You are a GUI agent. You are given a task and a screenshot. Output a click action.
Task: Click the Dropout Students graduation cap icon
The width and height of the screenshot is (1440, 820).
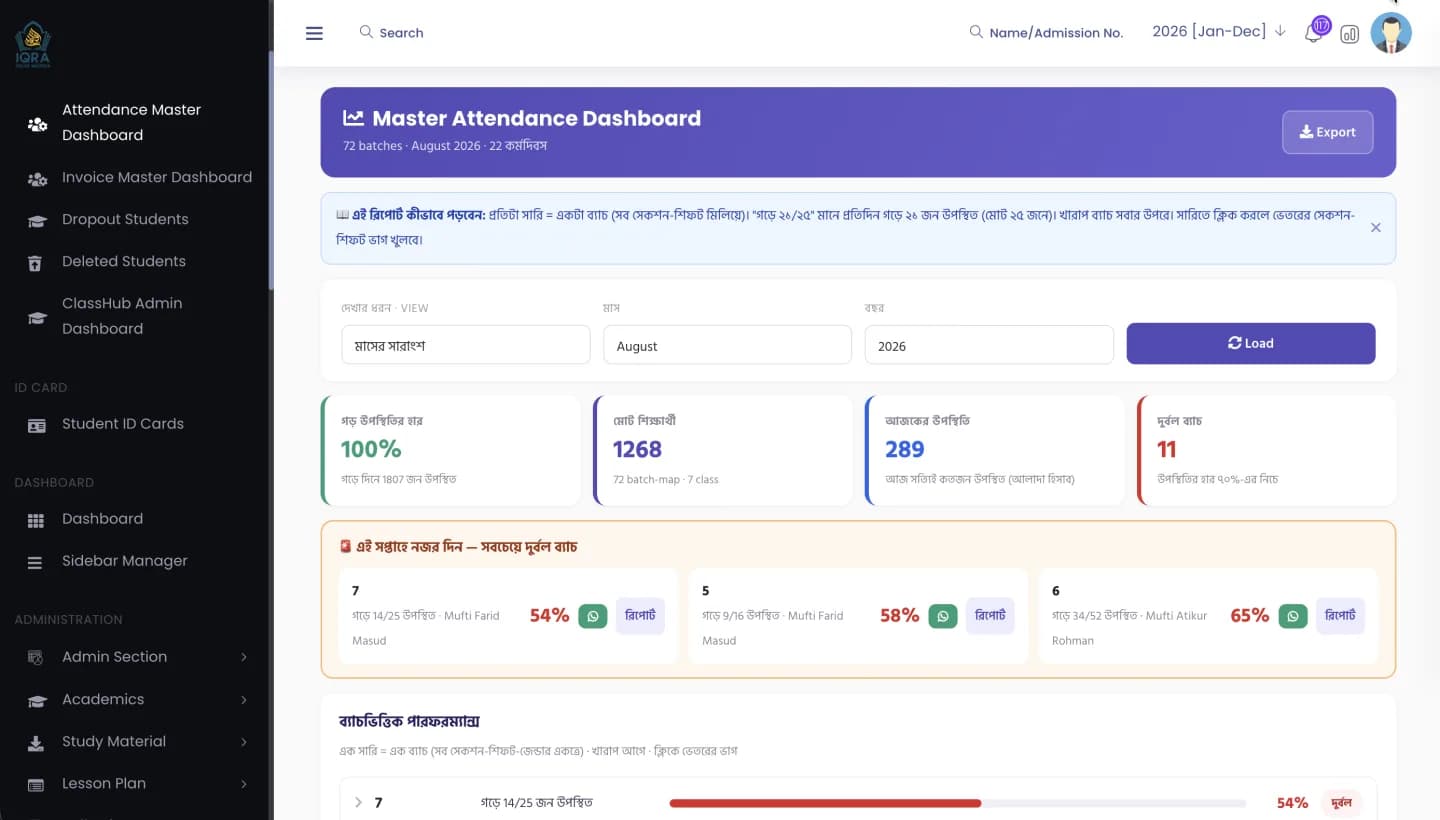(37, 221)
